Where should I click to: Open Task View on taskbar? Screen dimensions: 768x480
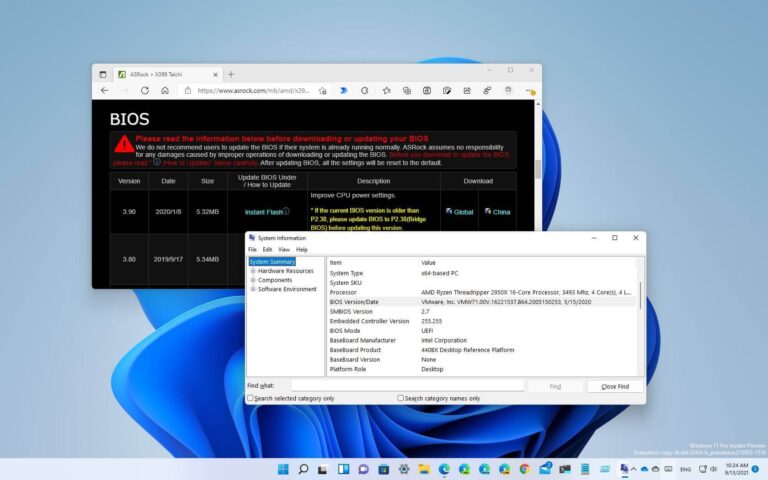tap(323, 469)
